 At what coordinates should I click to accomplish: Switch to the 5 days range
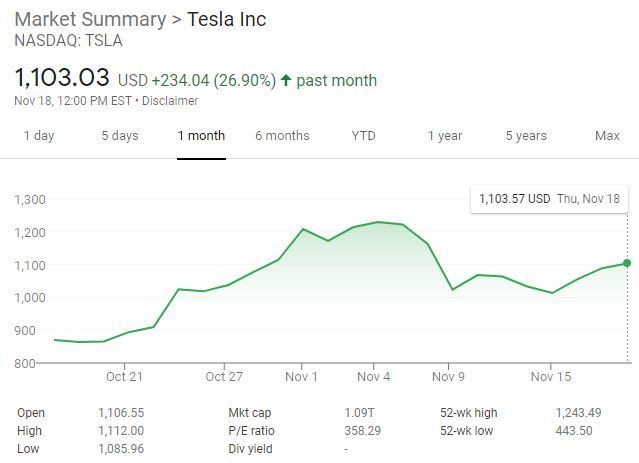point(119,136)
